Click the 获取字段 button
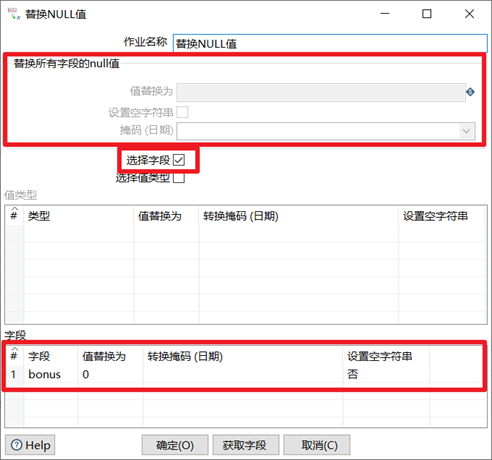Screen dimensions: 492x460 [x=246, y=445]
